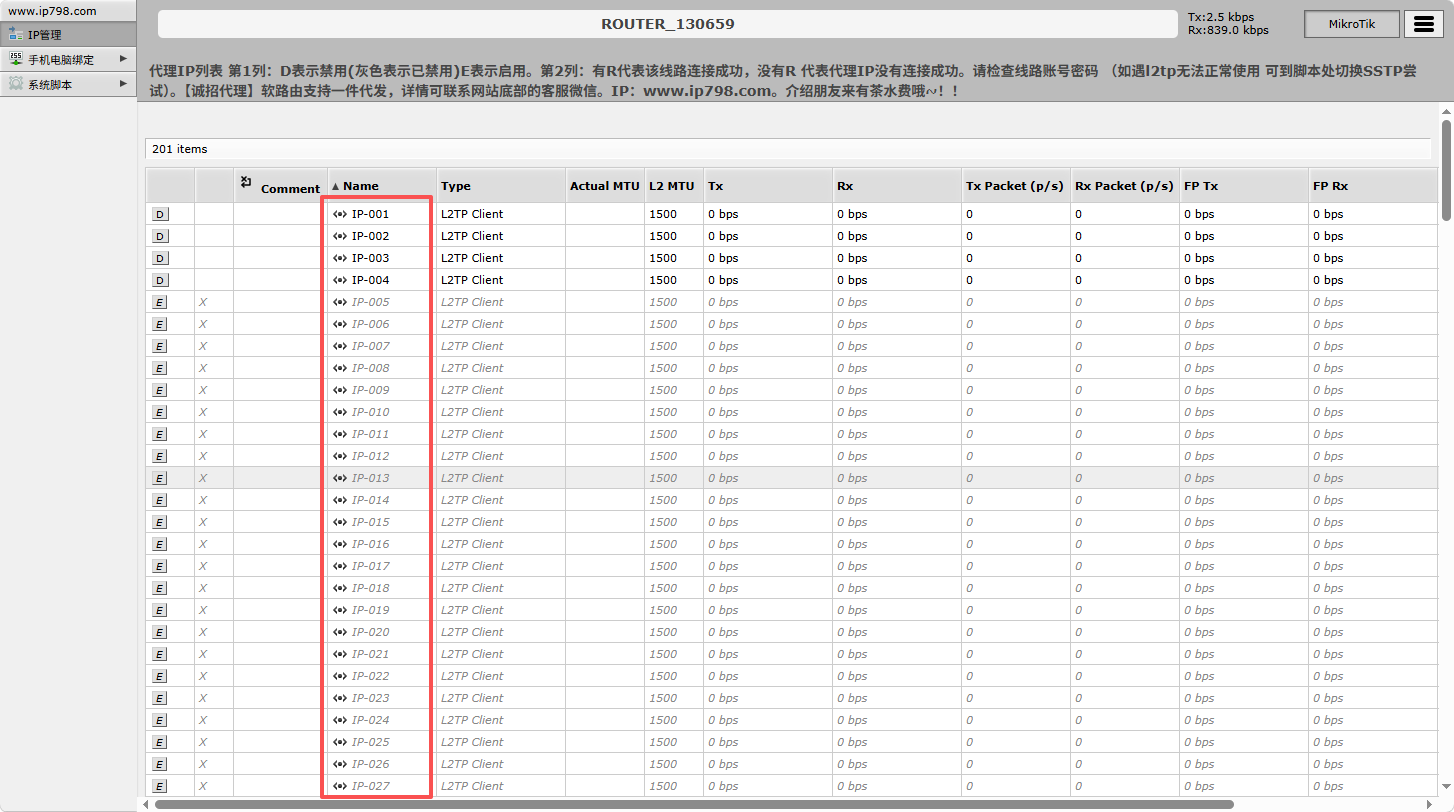Click the 201 items count bar
The image size is (1454, 812).
point(788,149)
